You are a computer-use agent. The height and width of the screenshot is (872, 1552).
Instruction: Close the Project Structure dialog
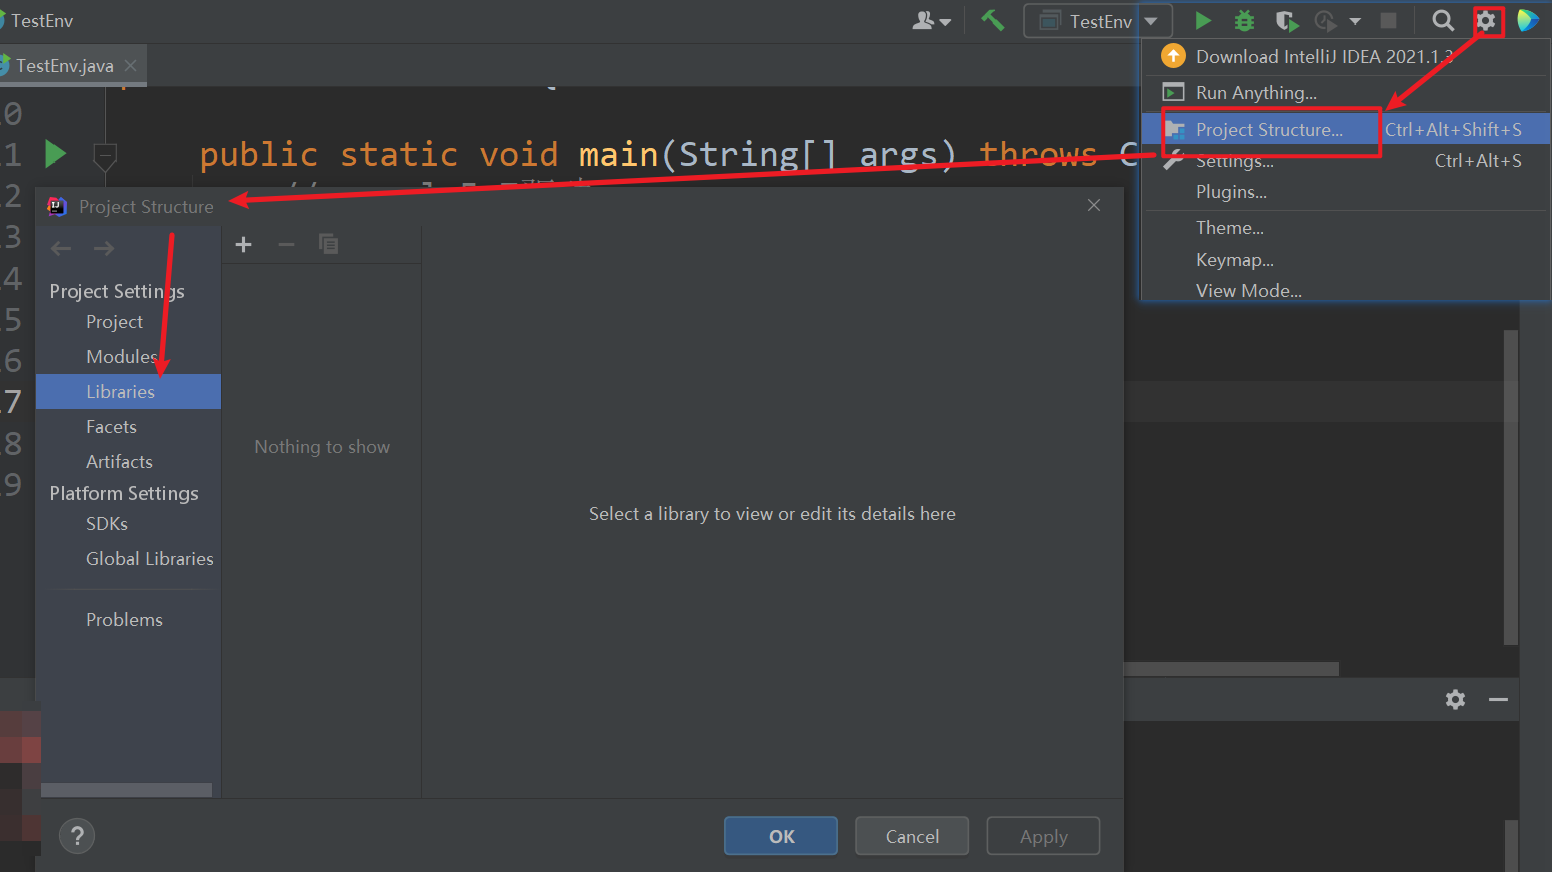[1094, 205]
